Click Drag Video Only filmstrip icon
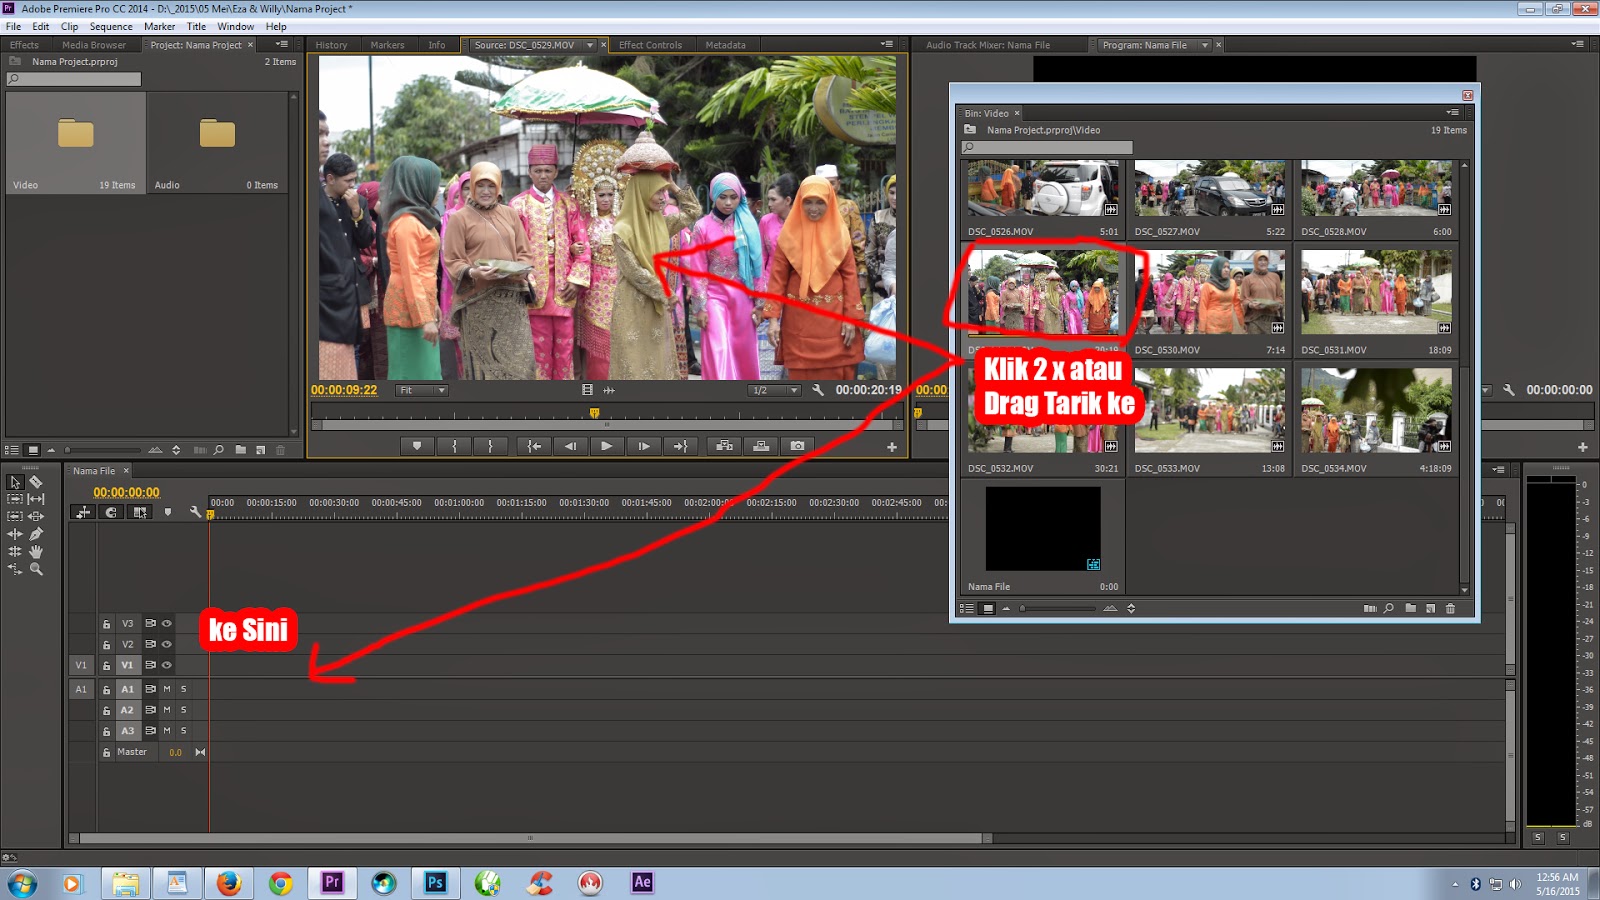Image resolution: width=1600 pixels, height=900 pixels. pyautogui.click(x=587, y=390)
